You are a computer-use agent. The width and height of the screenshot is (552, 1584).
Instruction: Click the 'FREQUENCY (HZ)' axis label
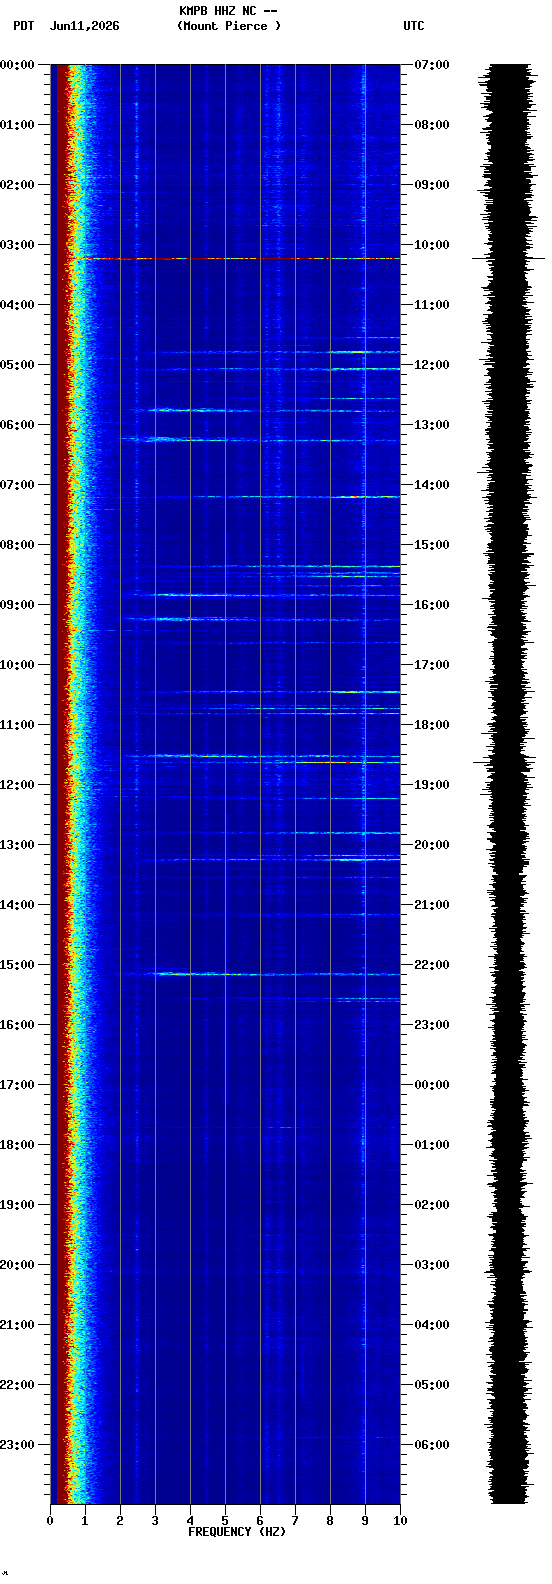pyautogui.click(x=237, y=1532)
